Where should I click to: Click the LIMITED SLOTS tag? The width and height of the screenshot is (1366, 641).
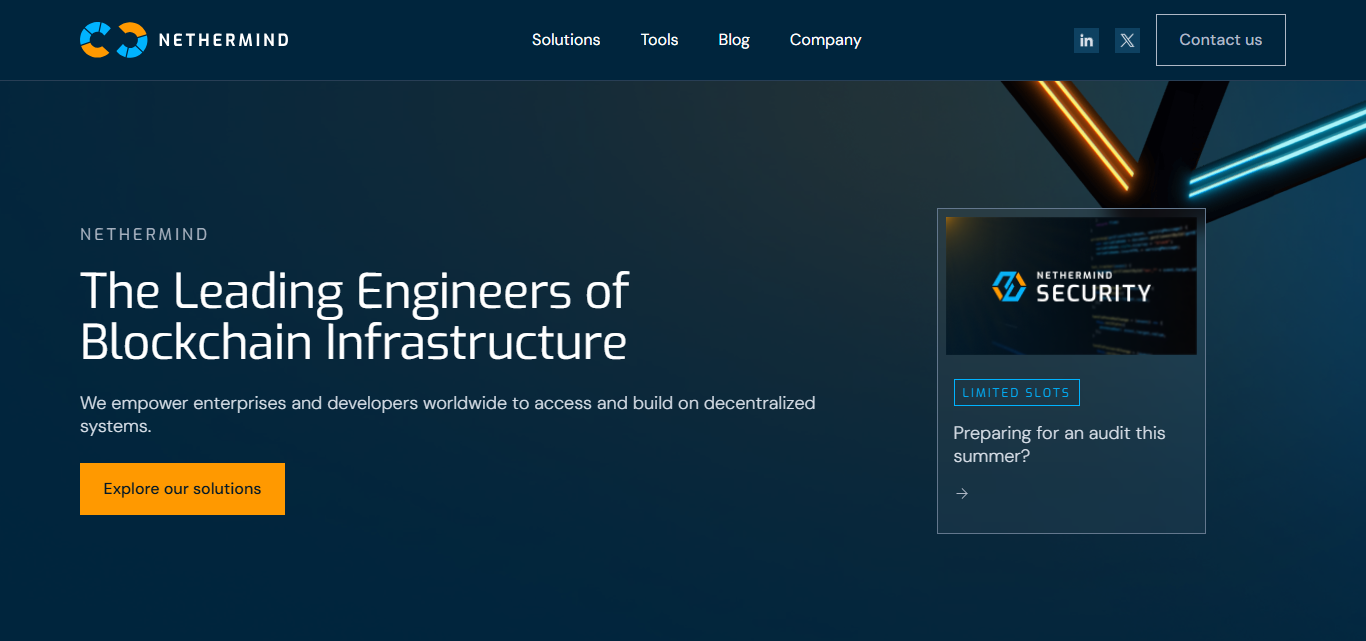click(1016, 393)
